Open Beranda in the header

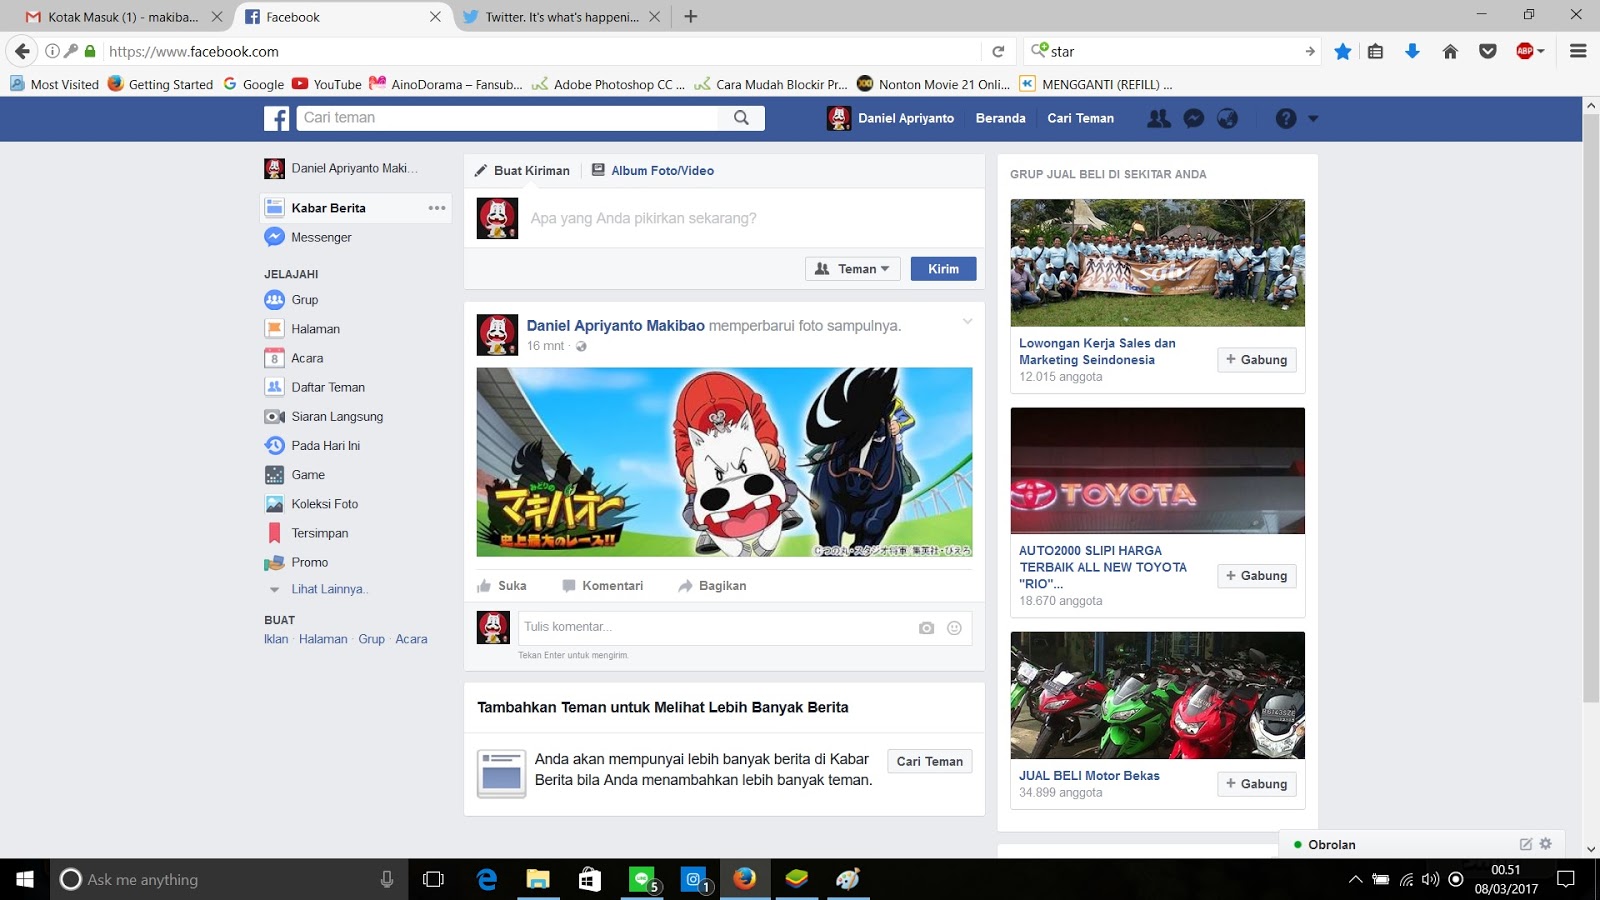pyautogui.click(x=1001, y=118)
